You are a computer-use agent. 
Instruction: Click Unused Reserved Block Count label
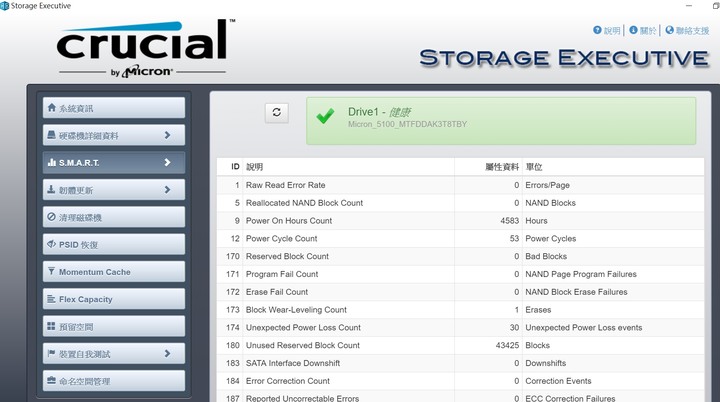click(x=303, y=345)
